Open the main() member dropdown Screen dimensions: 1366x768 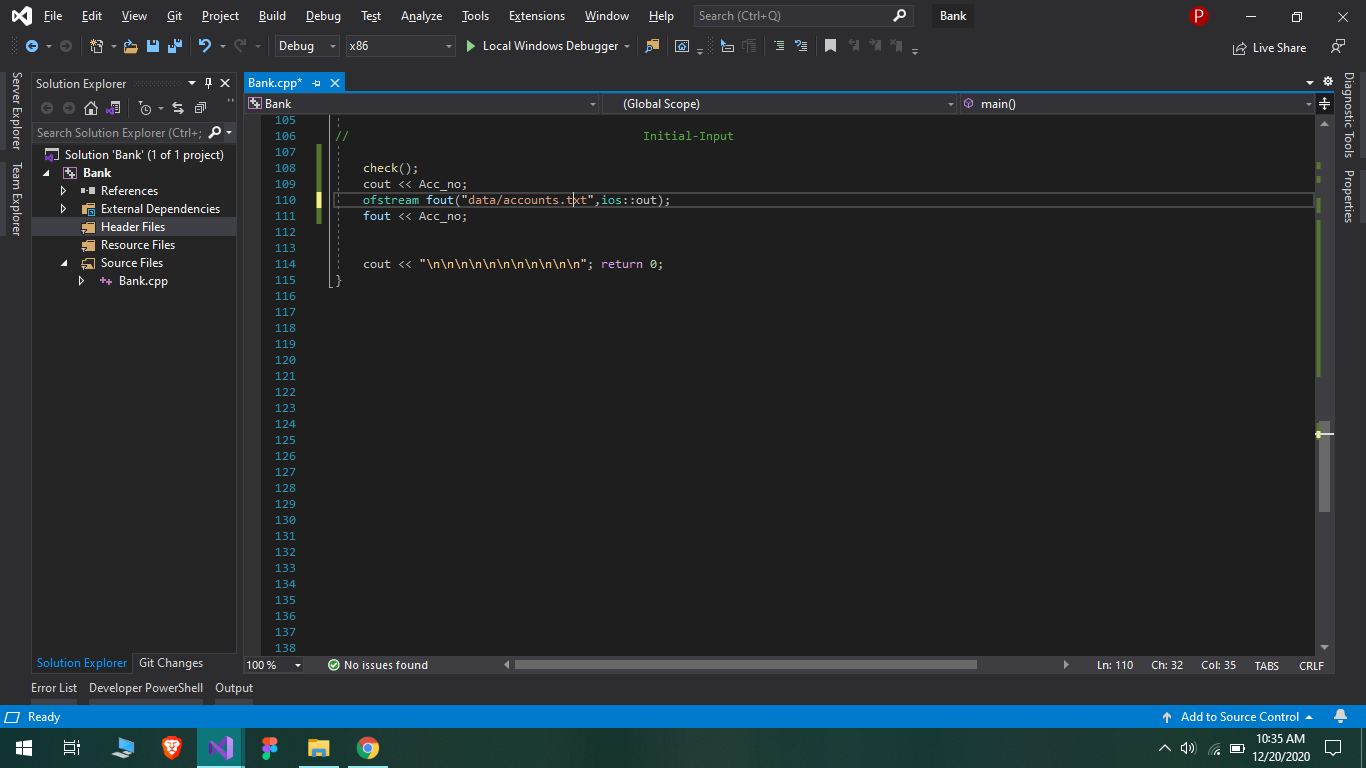click(1137, 104)
